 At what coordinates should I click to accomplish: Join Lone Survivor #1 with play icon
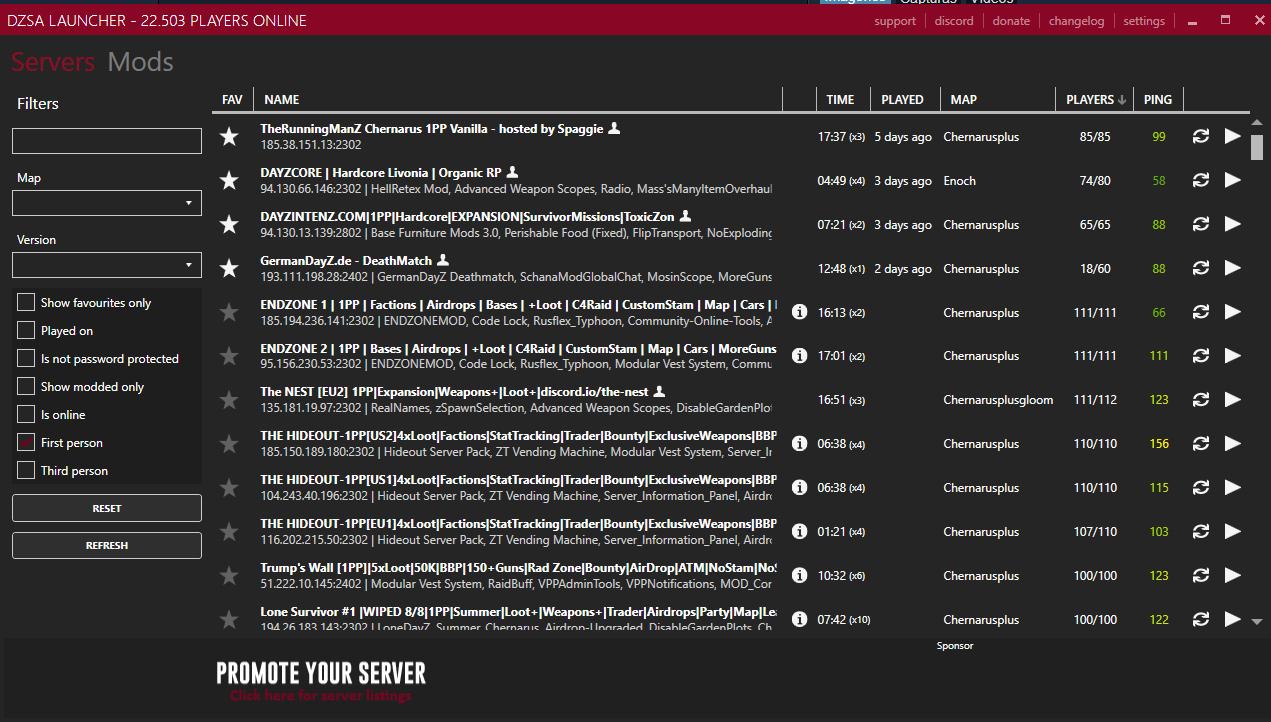tap(1232, 619)
